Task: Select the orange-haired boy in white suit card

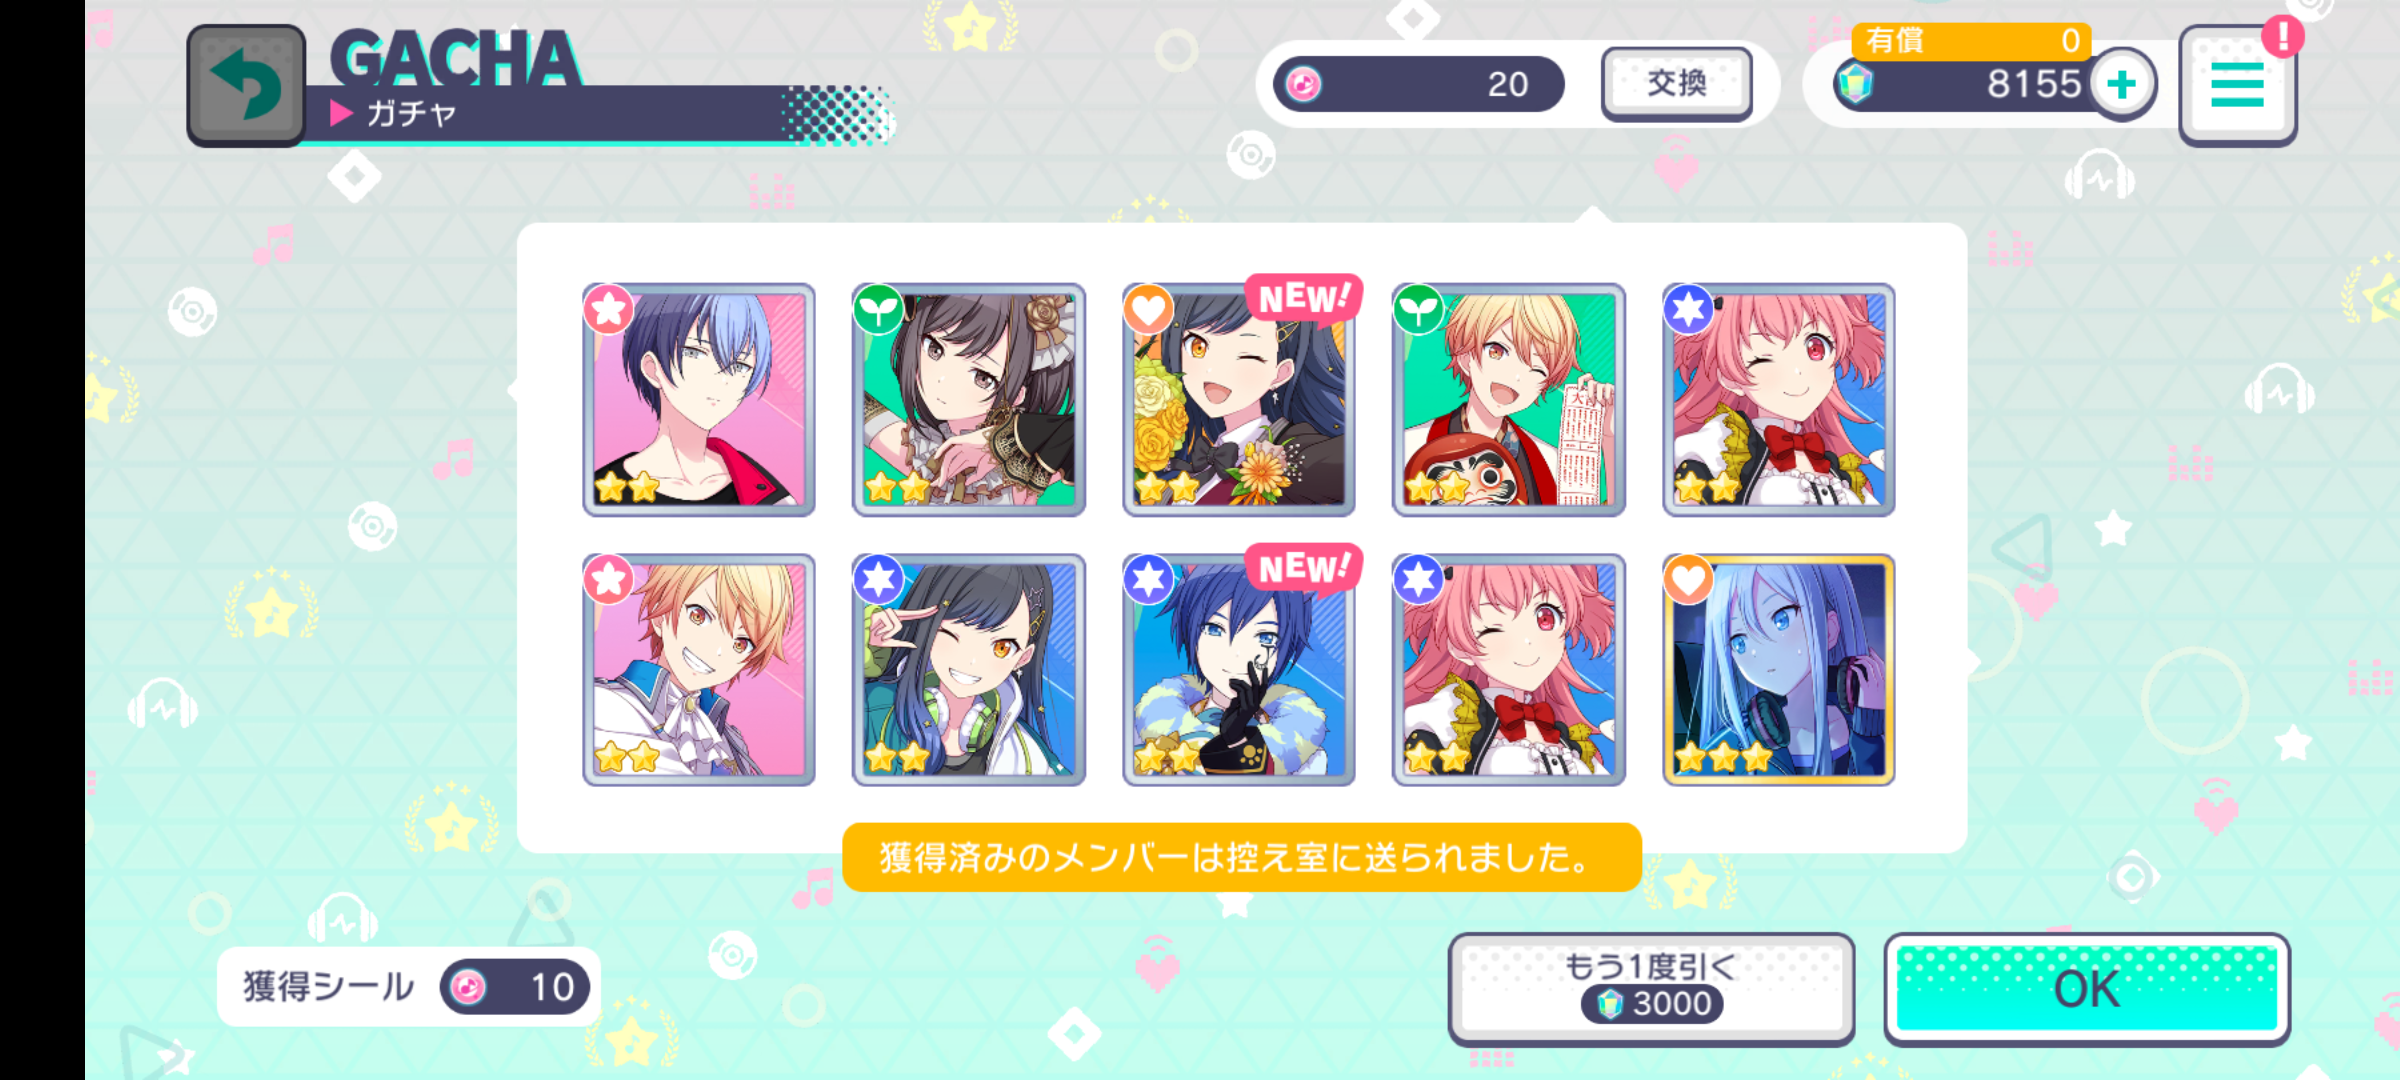Action: click(699, 670)
